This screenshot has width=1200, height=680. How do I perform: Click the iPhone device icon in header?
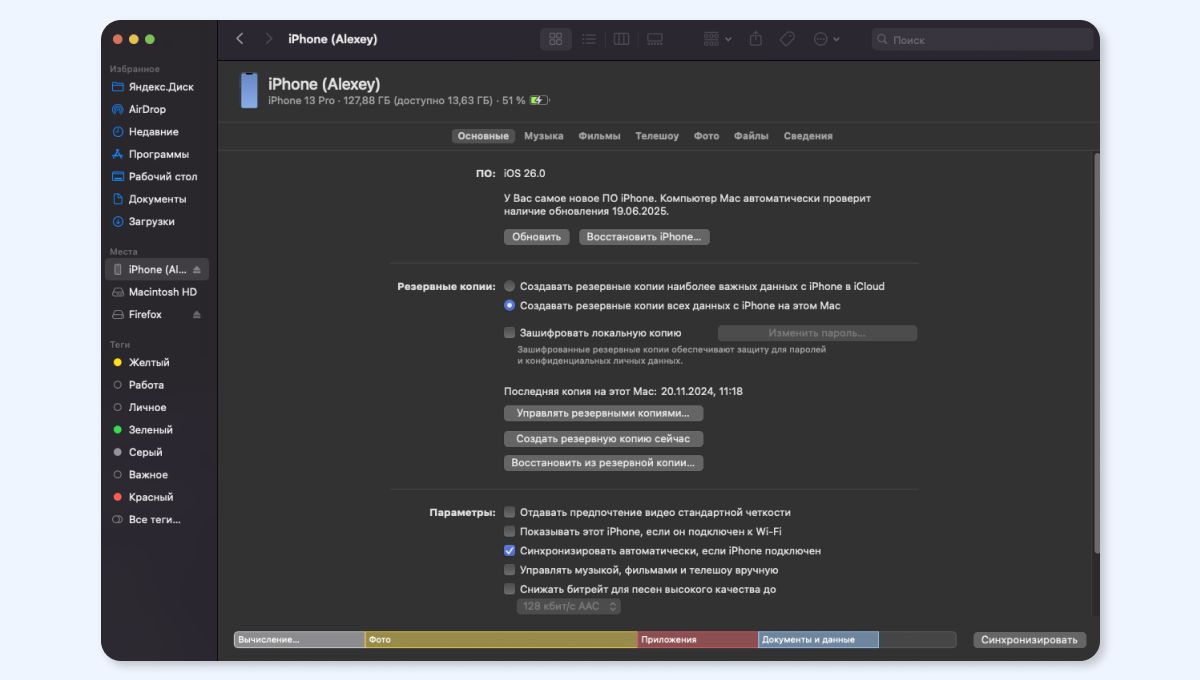(249, 90)
